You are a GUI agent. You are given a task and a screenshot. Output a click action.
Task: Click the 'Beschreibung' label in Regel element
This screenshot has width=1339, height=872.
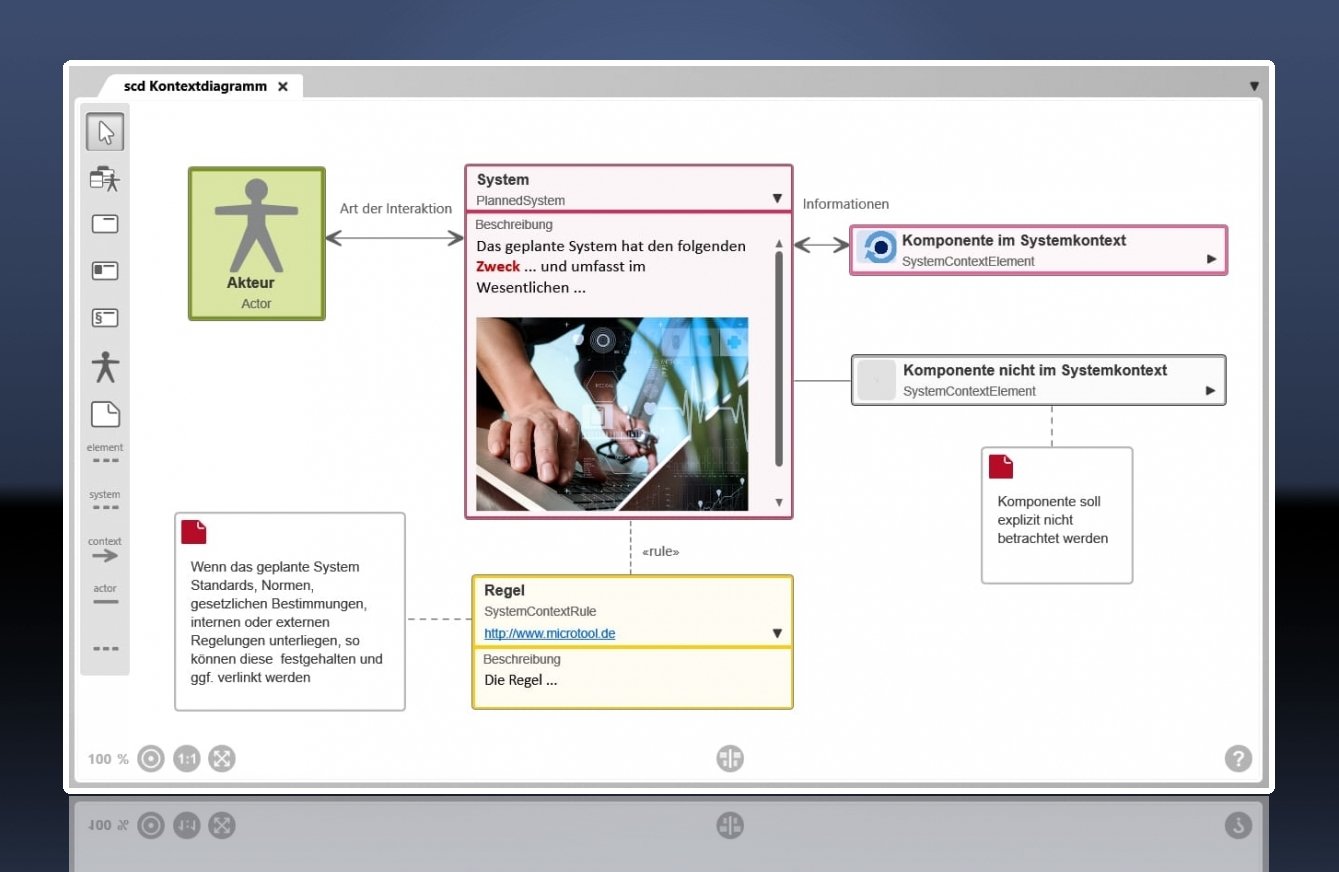[522, 659]
